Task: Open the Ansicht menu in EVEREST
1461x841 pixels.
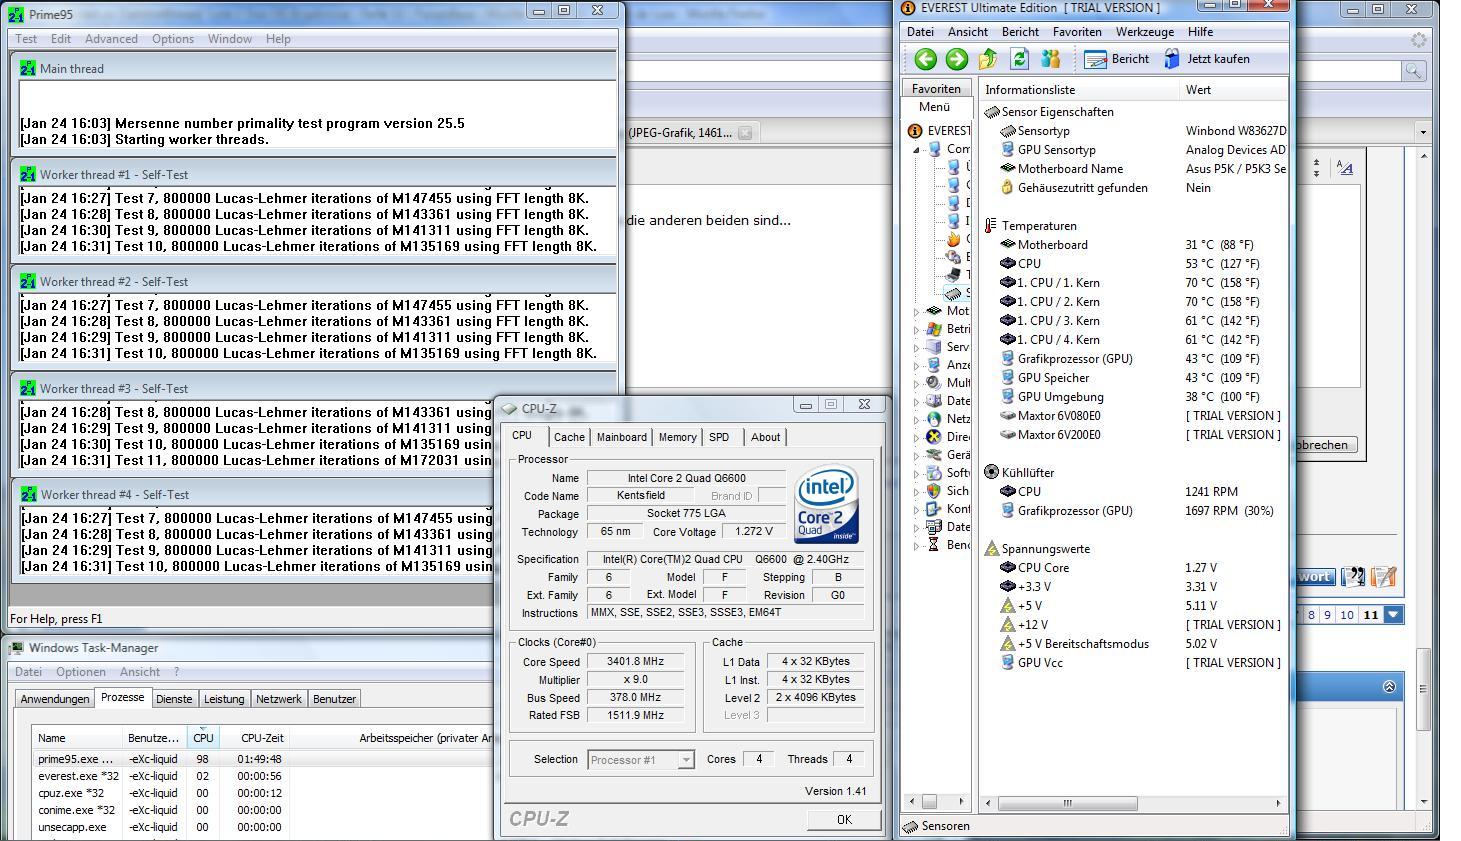Action: pos(968,32)
